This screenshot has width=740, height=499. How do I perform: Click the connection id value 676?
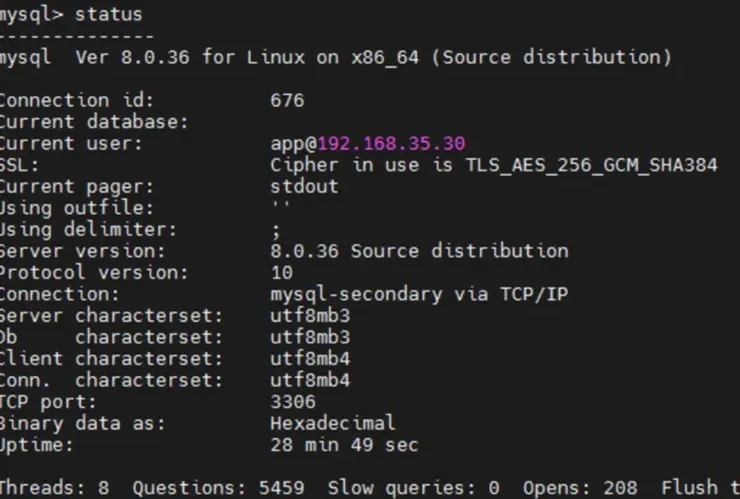[287, 100]
